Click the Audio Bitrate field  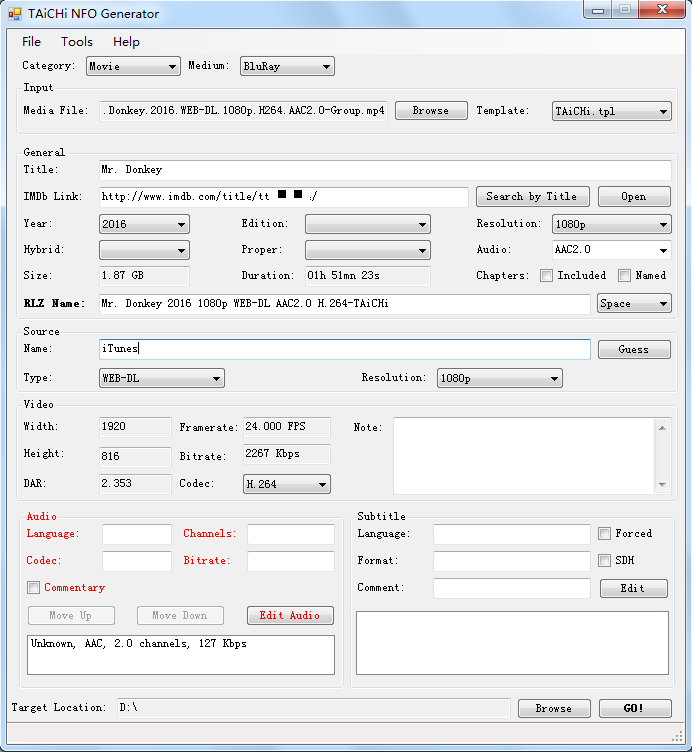click(x=291, y=561)
